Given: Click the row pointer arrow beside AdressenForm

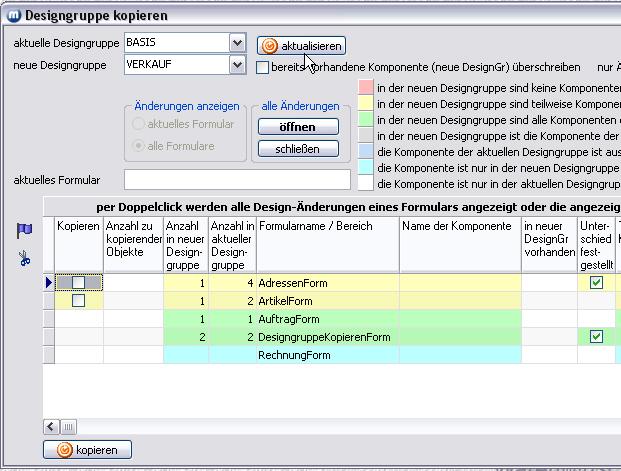Looking at the screenshot, I should (48, 283).
